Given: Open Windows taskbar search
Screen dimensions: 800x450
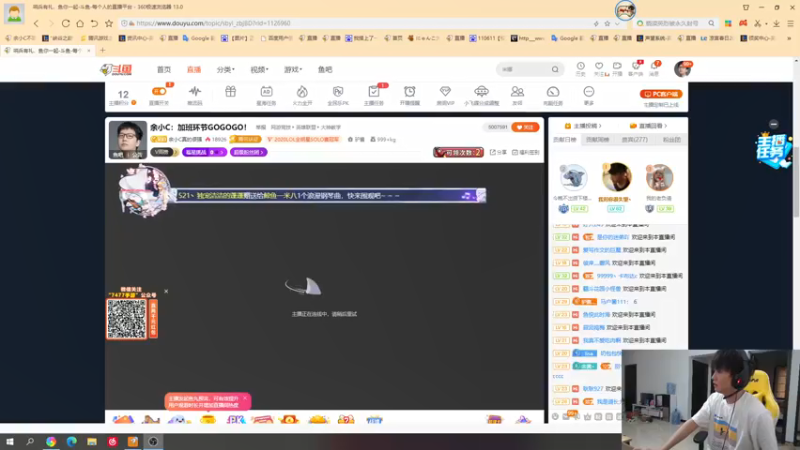Looking at the screenshot, I should [x=30, y=441].
